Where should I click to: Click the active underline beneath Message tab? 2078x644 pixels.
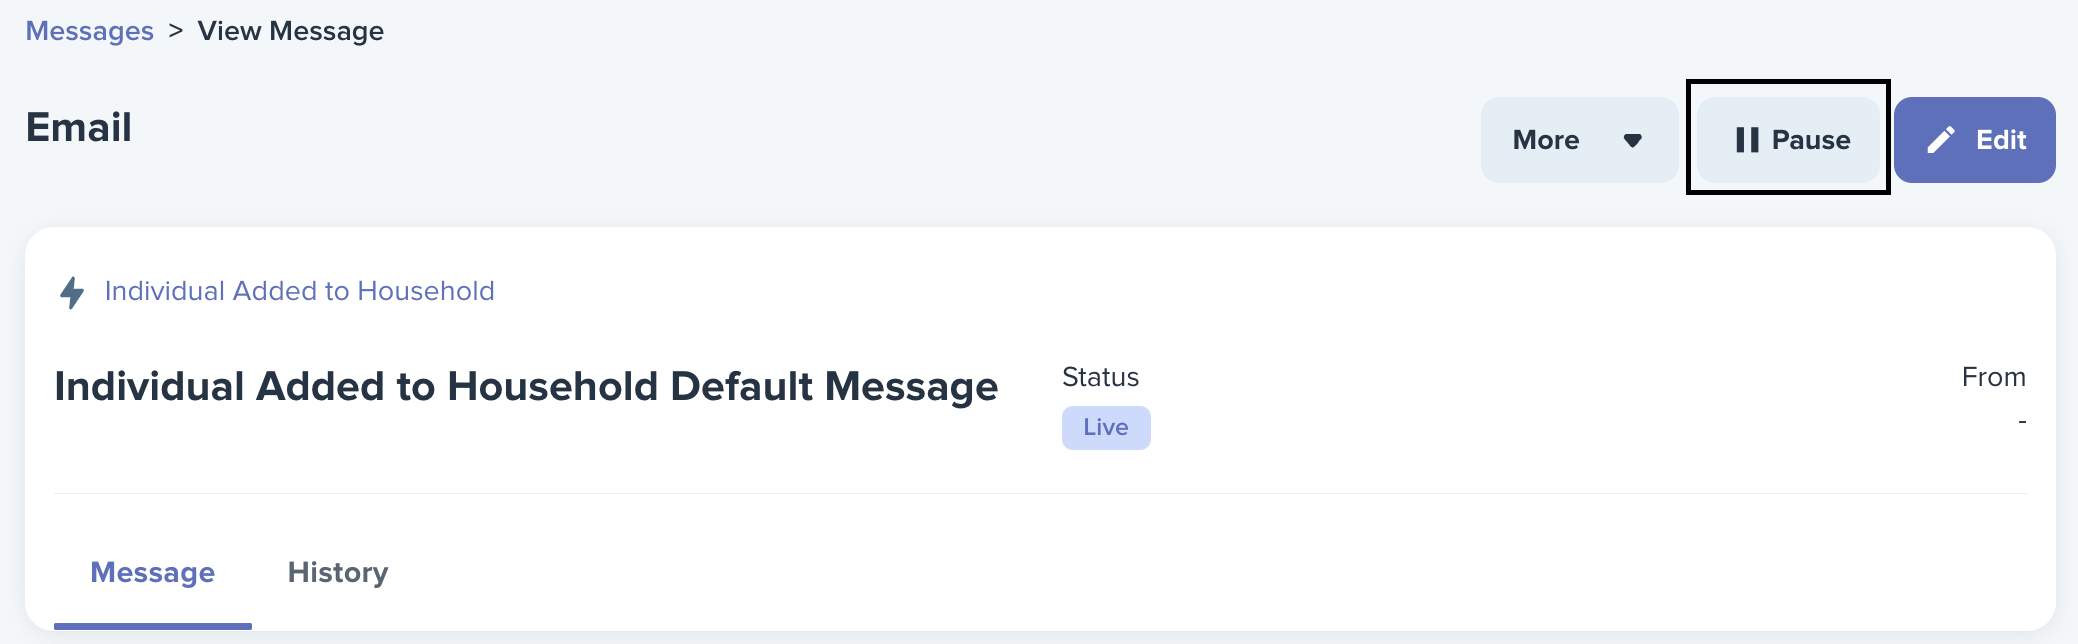click(x=153, y=626)
